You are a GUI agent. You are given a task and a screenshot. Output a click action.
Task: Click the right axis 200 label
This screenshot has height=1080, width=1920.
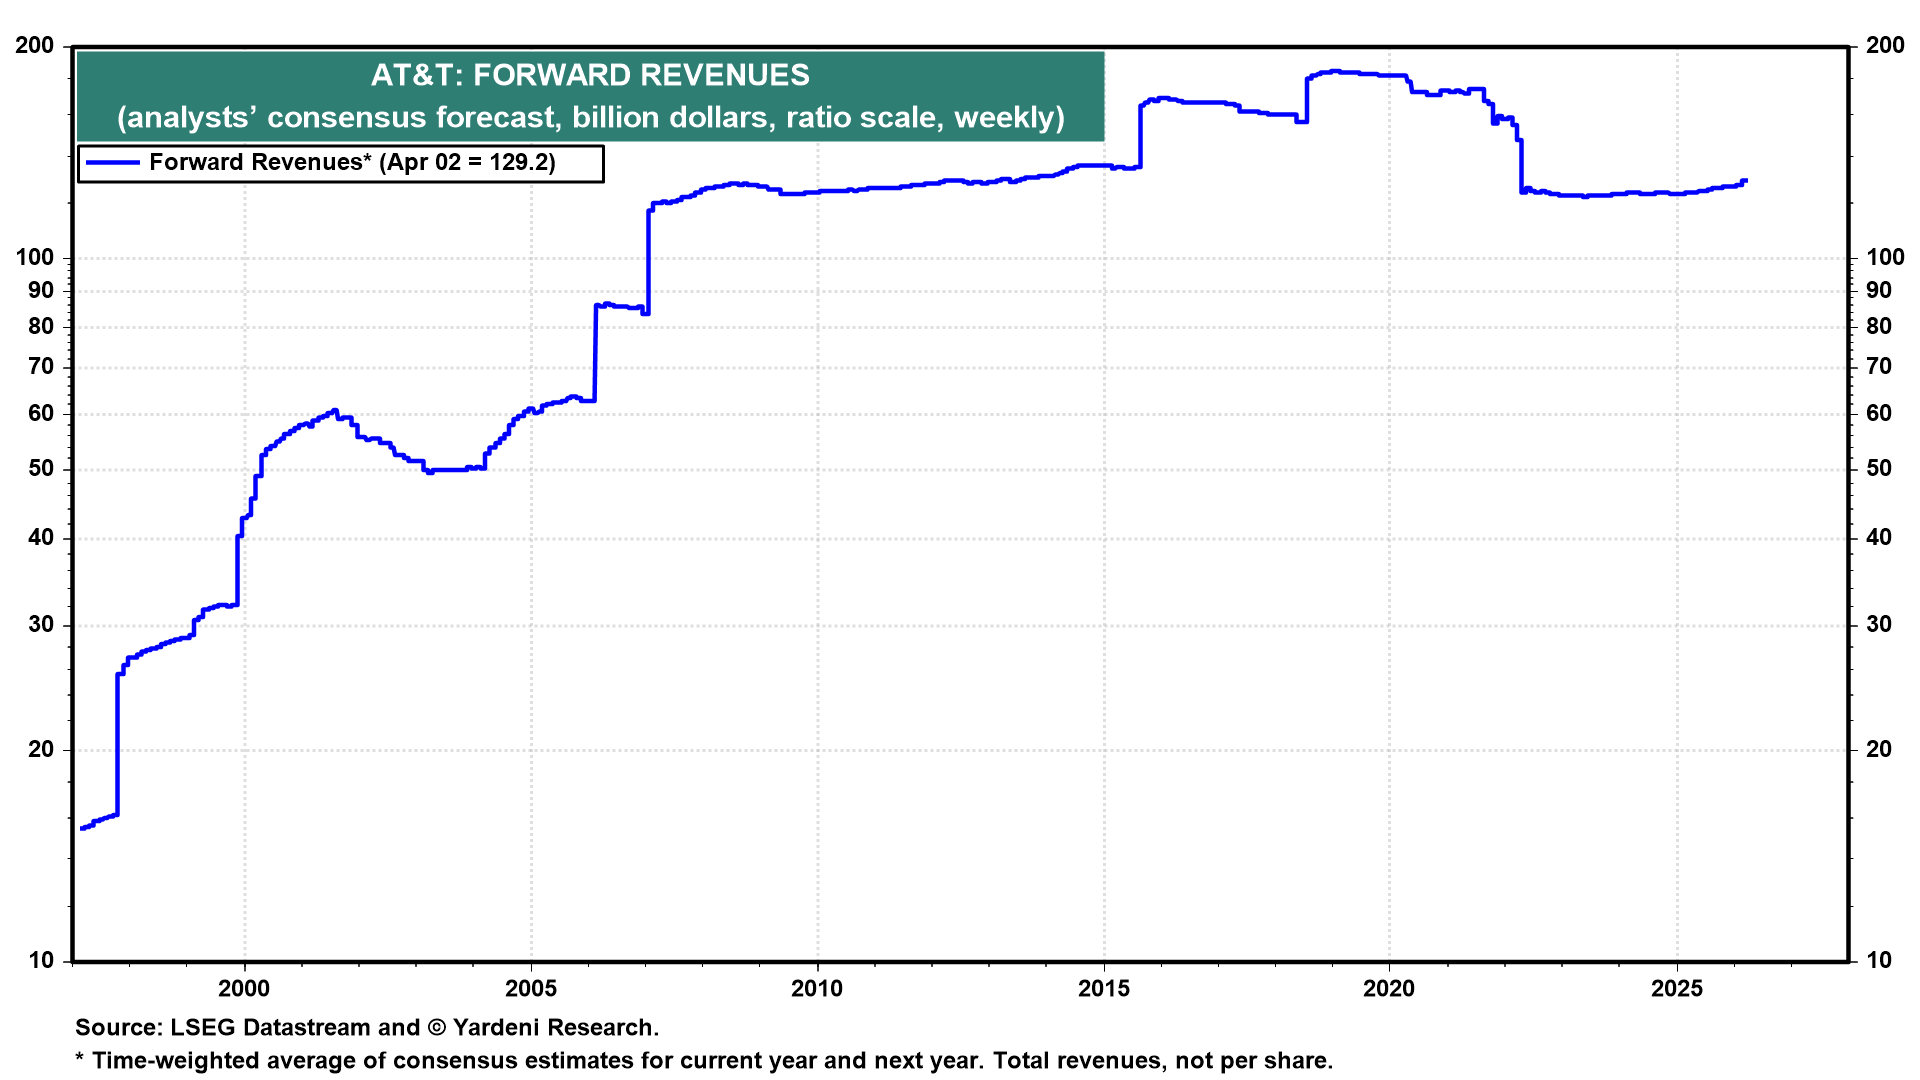click(x=1885, y=46)
